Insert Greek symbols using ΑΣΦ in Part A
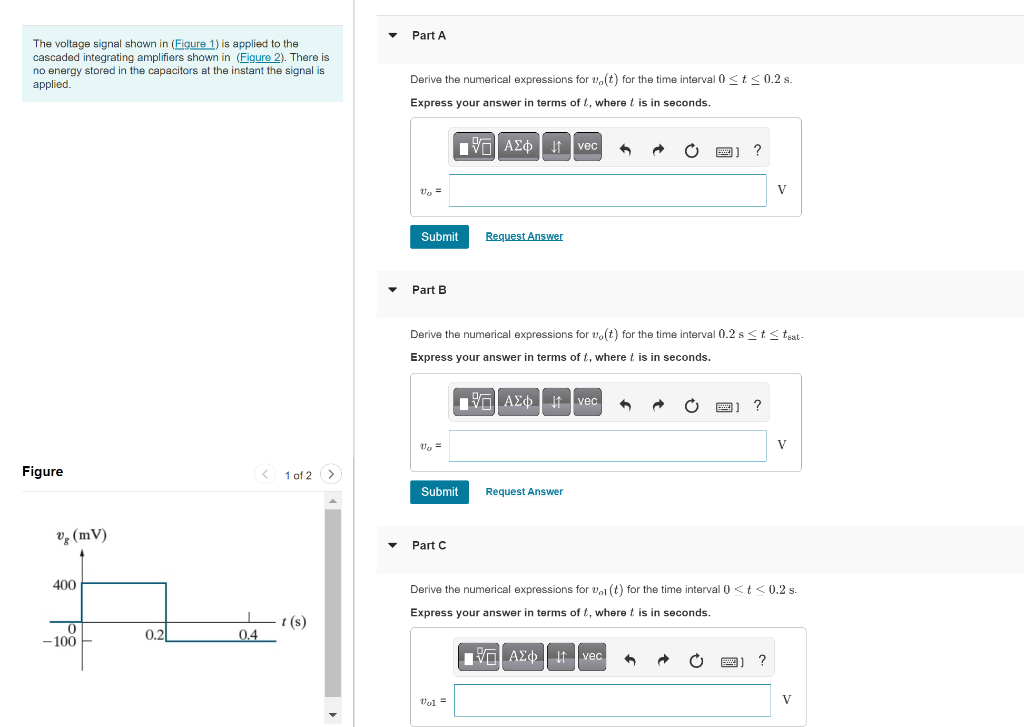 pyautogui.click(x=519, y=146)
